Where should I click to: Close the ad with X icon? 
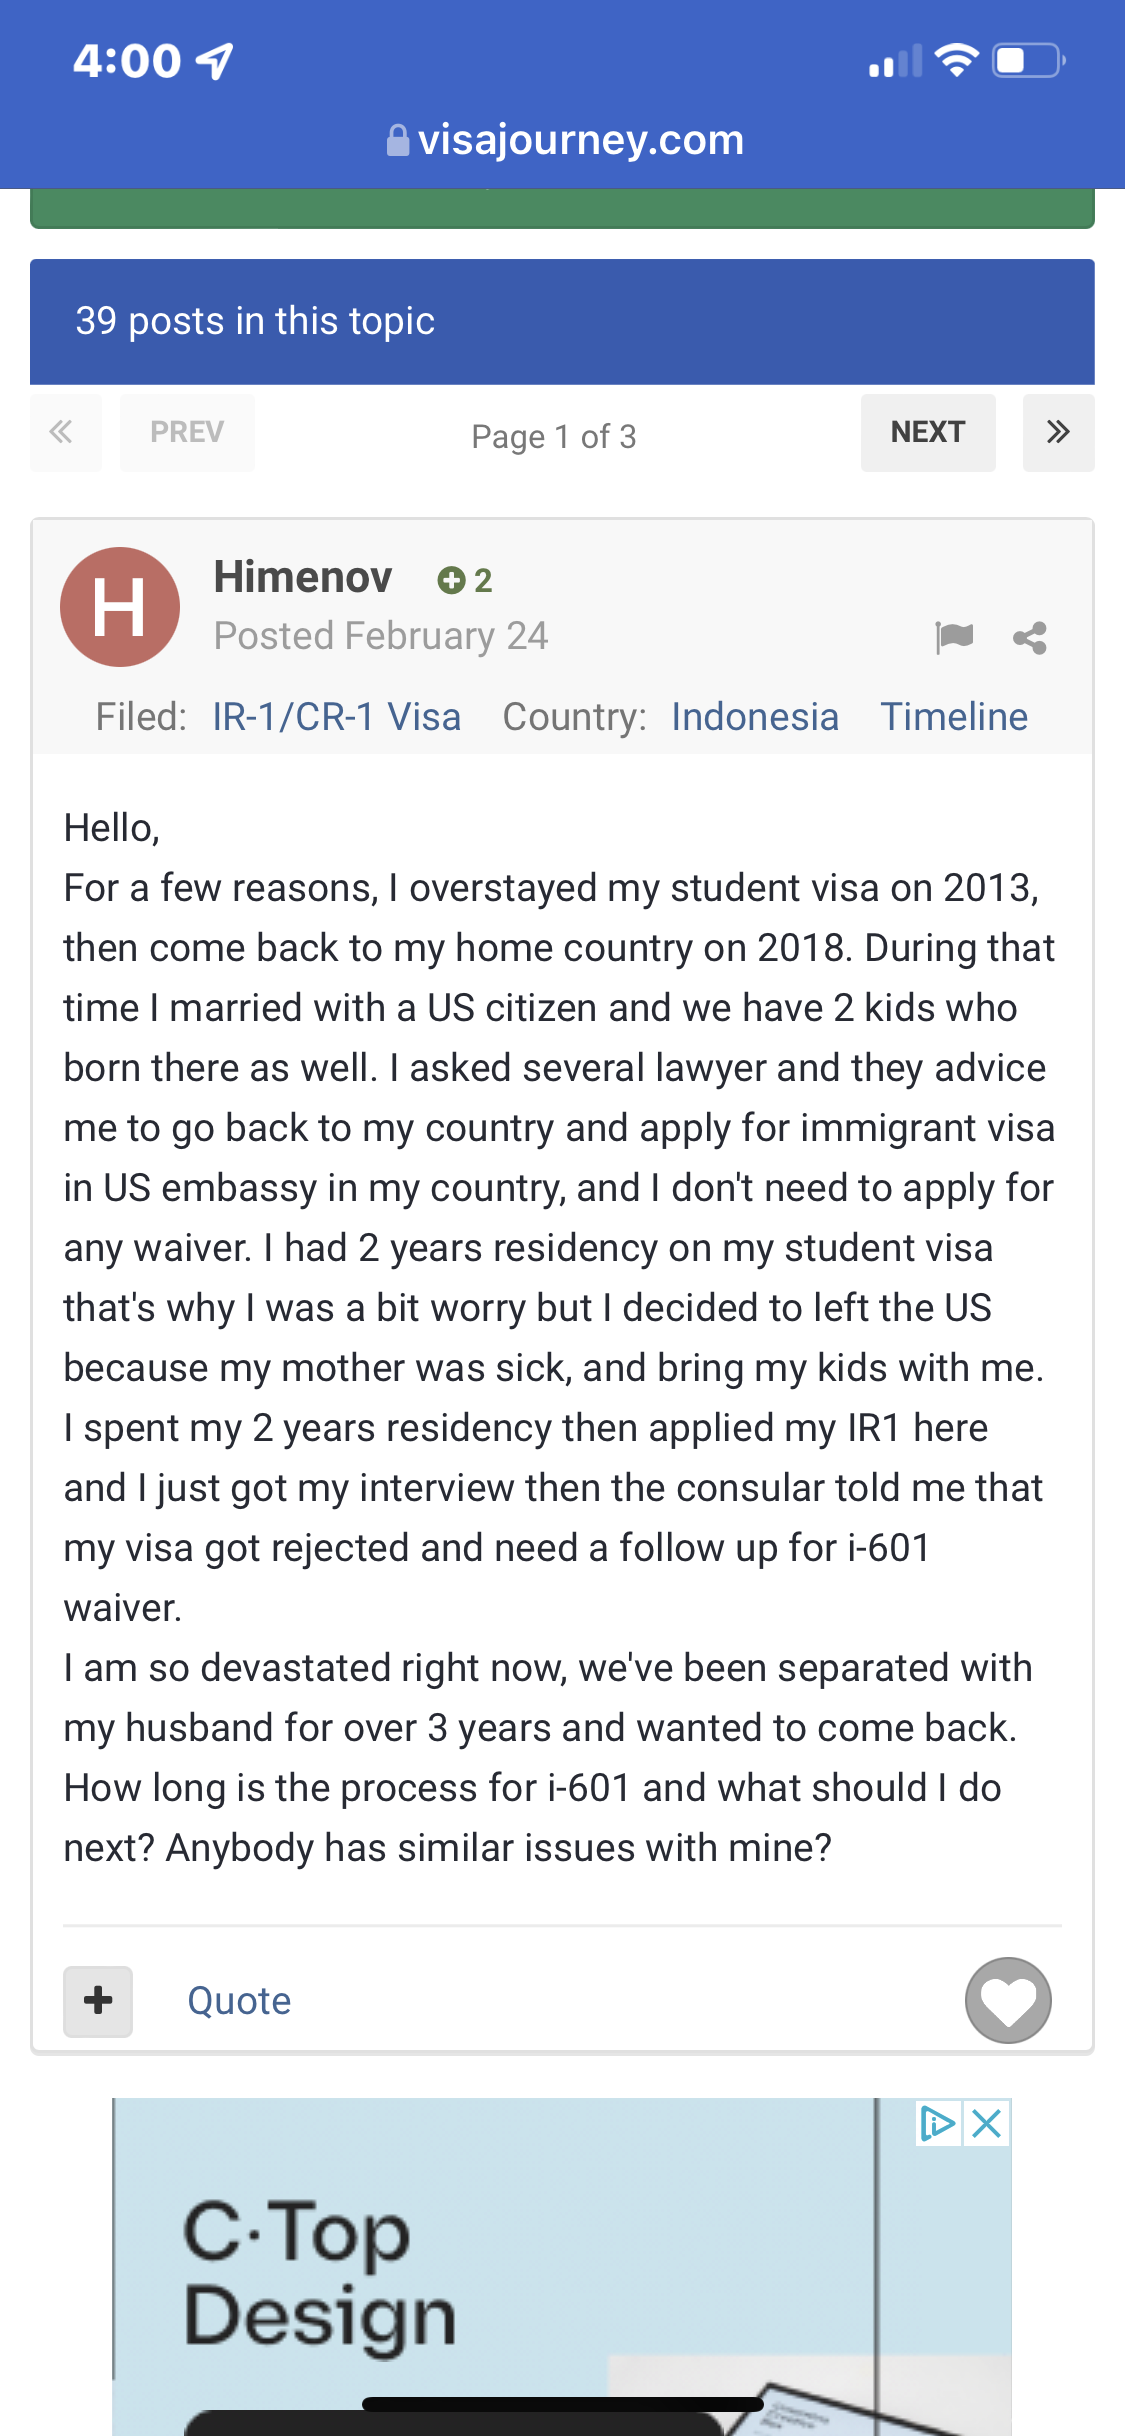click(987, 2123)
